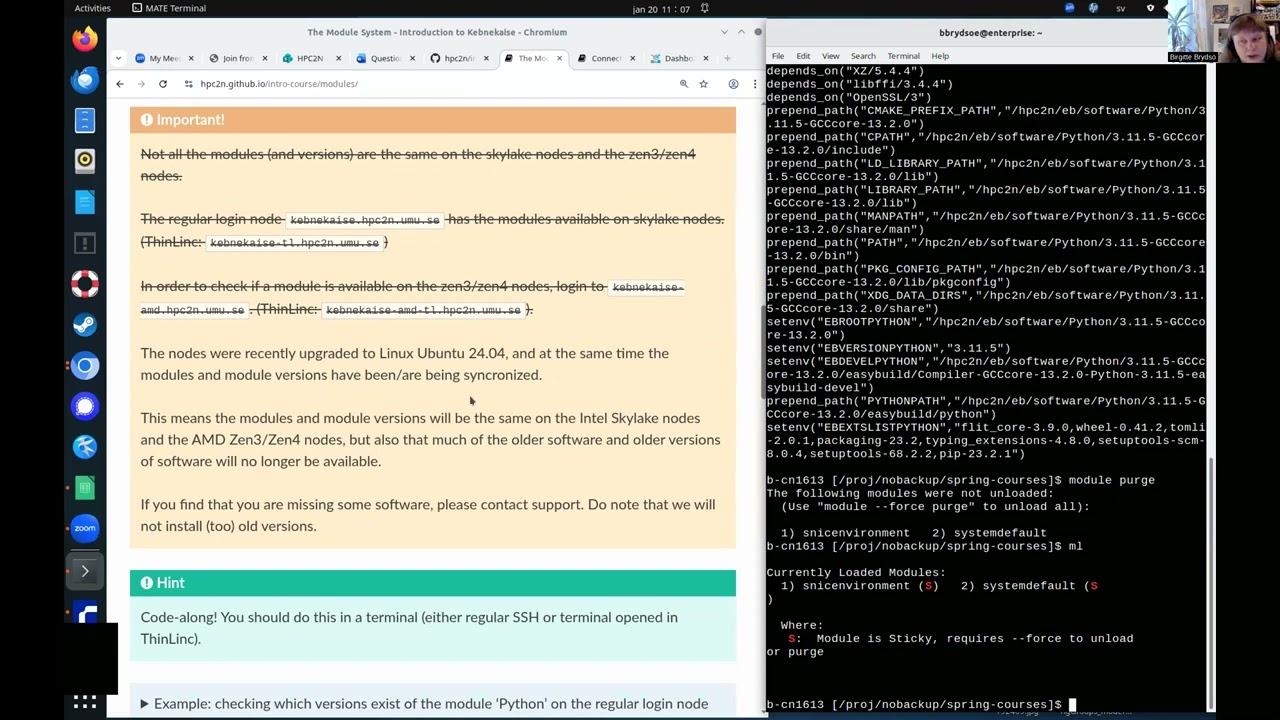Open the lifebuoy Help icon in dock
Screen dimensions: 1280x720
pos(85,284)
